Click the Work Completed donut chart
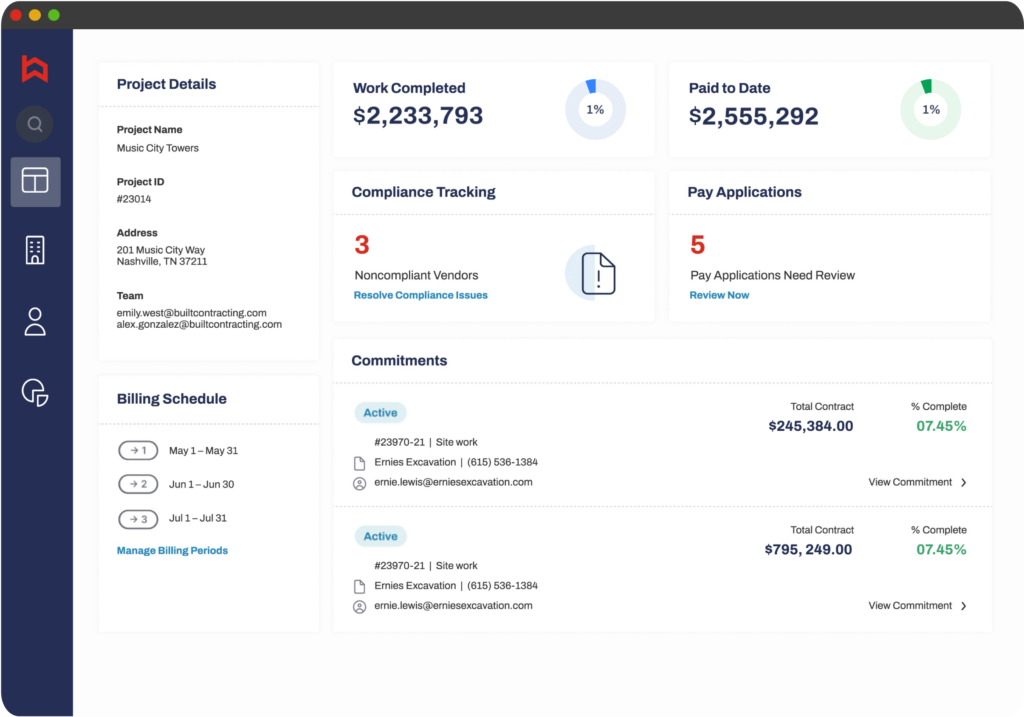This screenshot has width=1024, height=717. pyautogui.click(x=595, y=108)
